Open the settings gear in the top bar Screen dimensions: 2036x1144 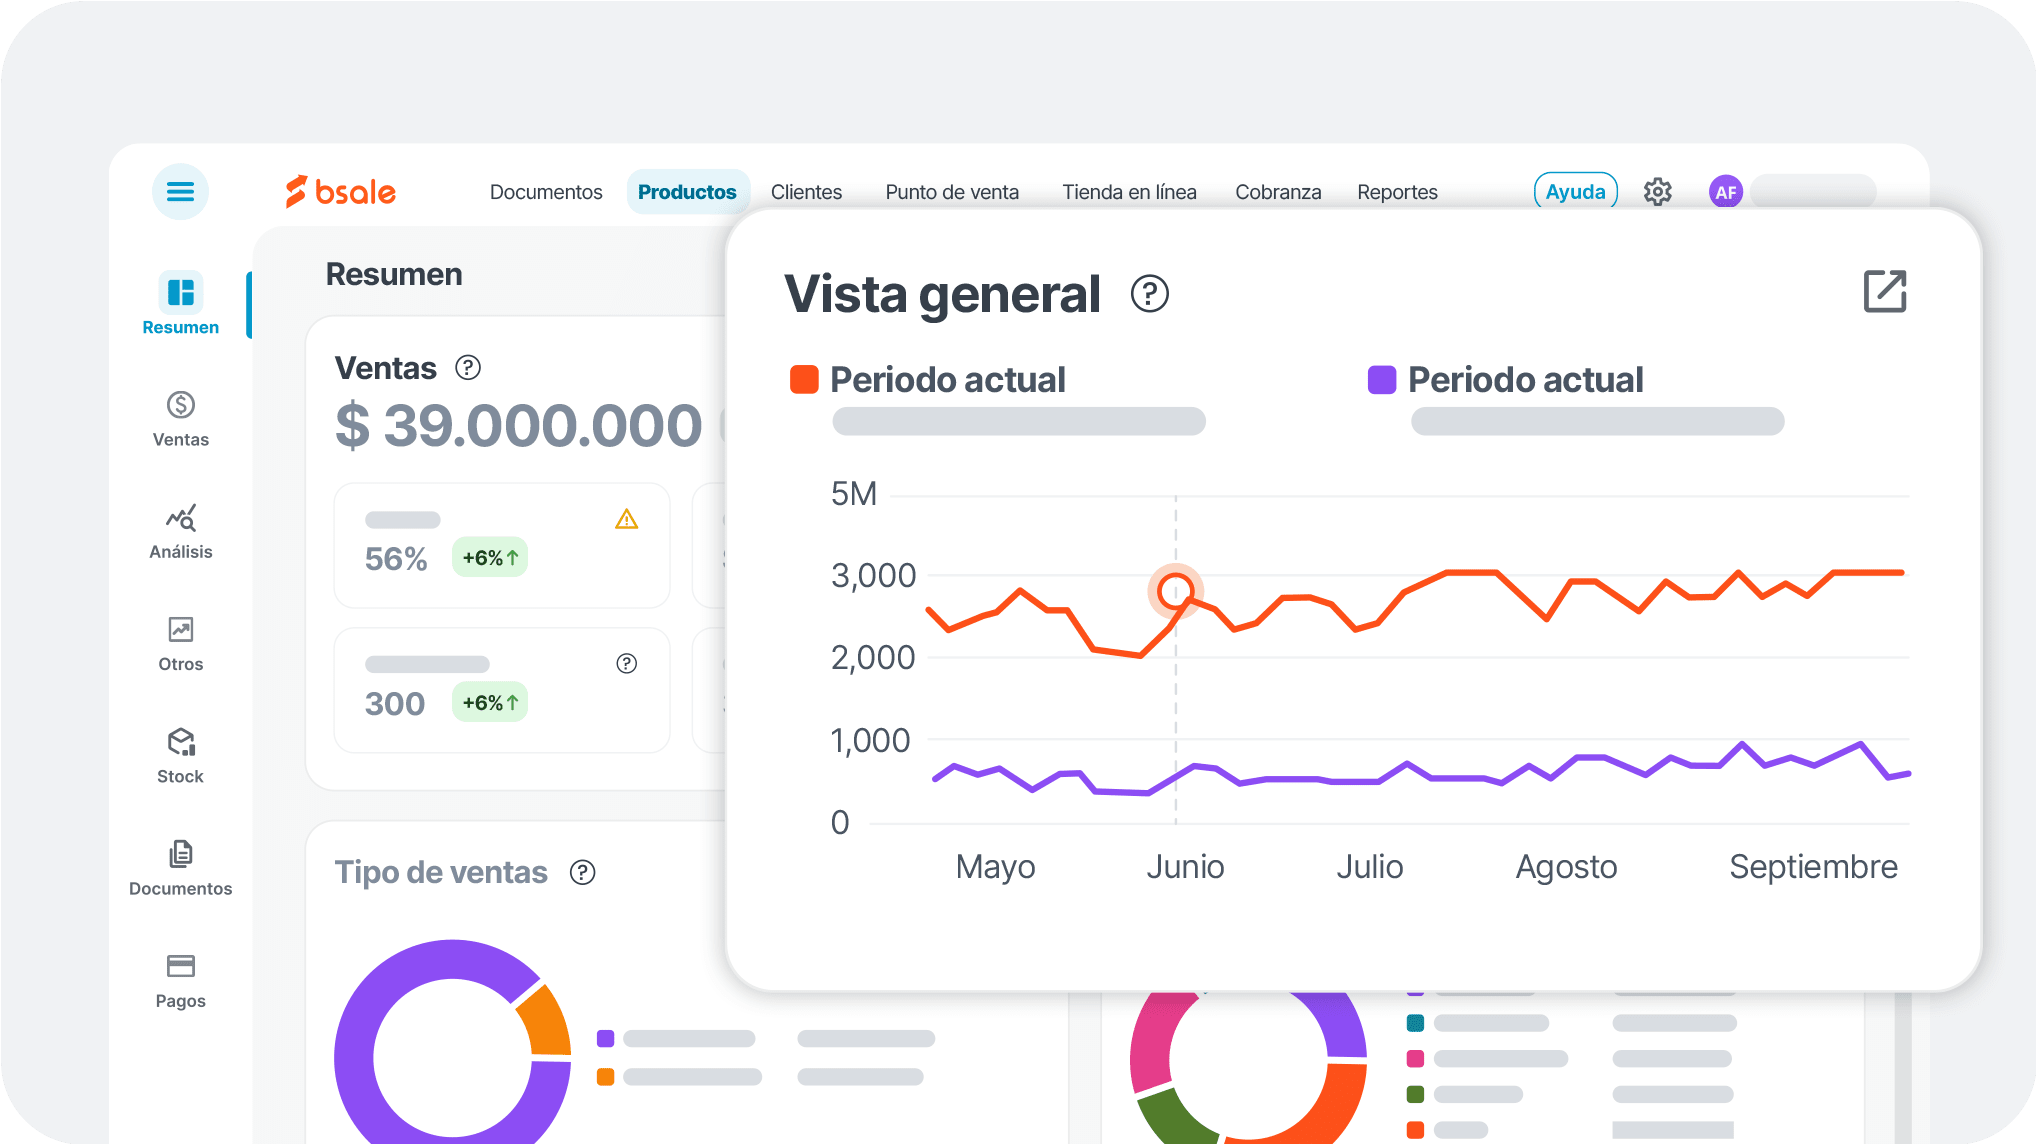[x=1657, y=192]
